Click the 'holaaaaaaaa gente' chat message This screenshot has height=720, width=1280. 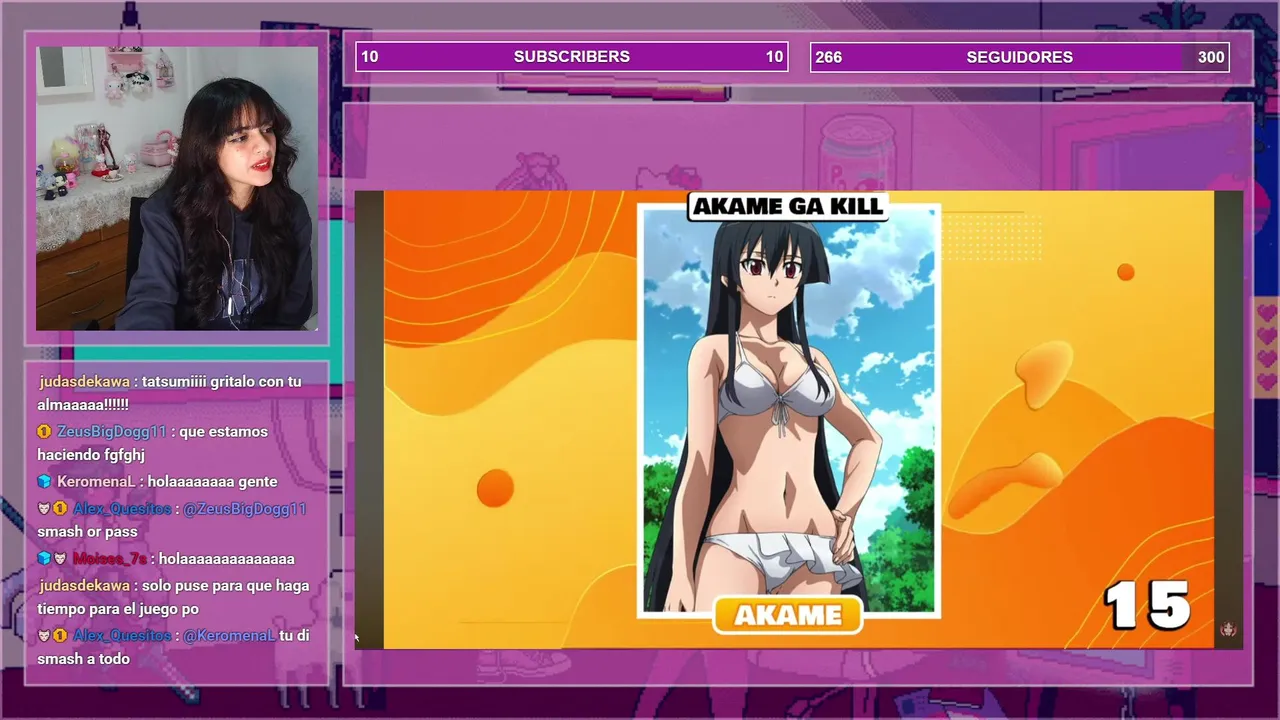pyautogui.click(x=212, y=482)
